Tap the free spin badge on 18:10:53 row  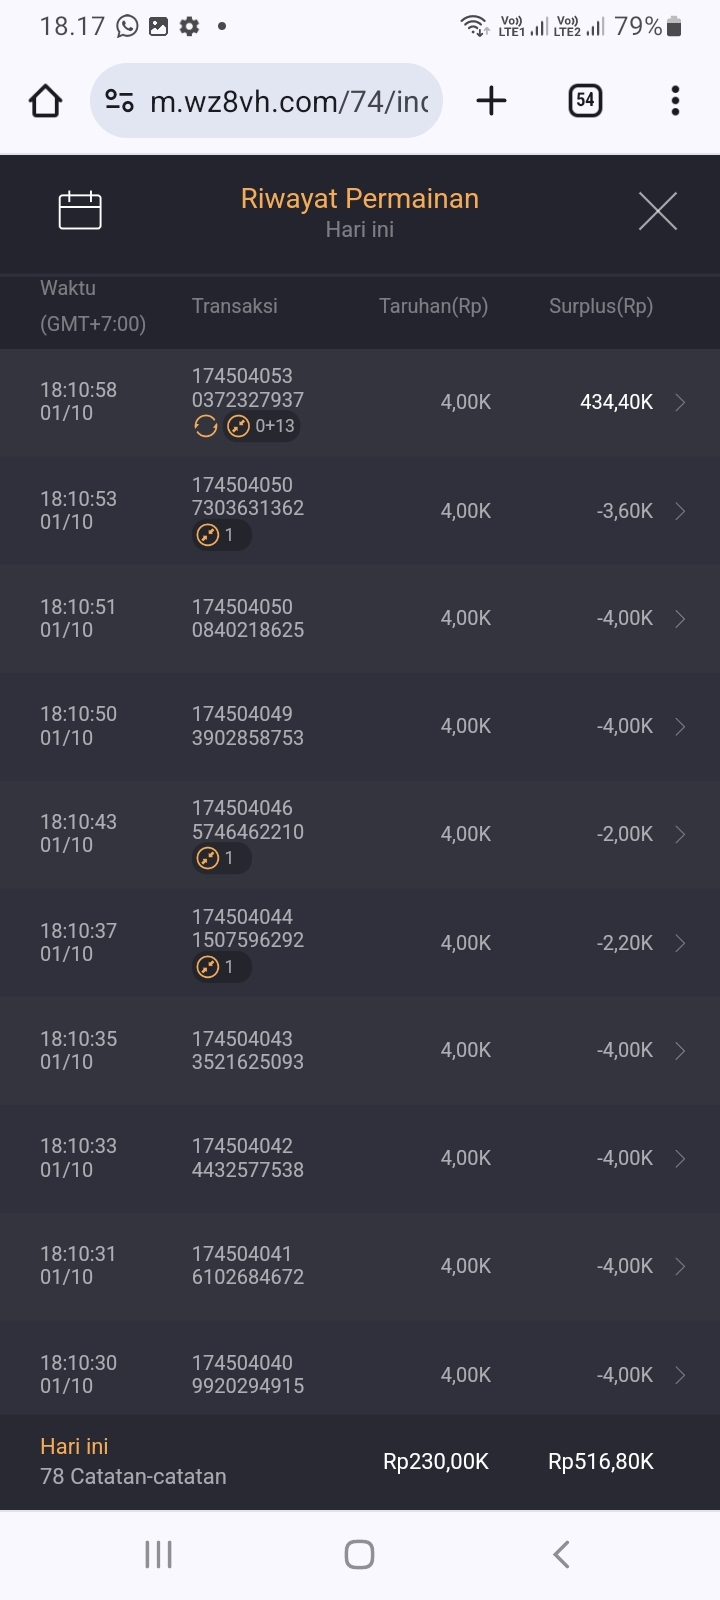[x=220, y=535]
